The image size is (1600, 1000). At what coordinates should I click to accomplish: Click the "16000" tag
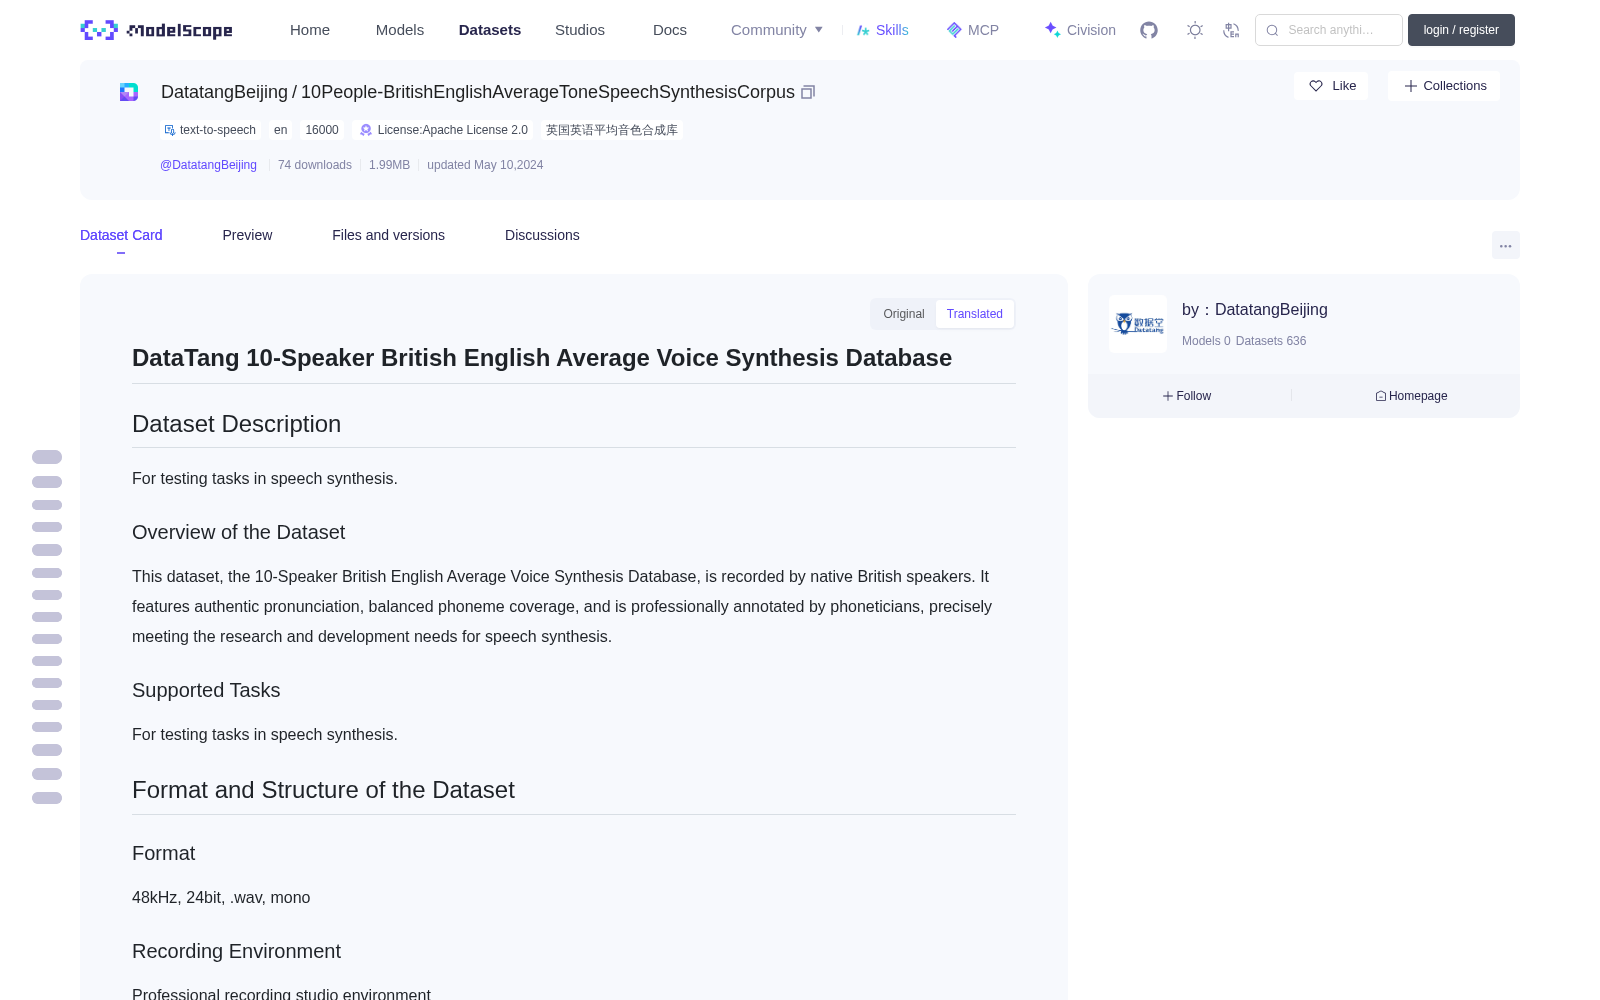(x=322, y=130)
